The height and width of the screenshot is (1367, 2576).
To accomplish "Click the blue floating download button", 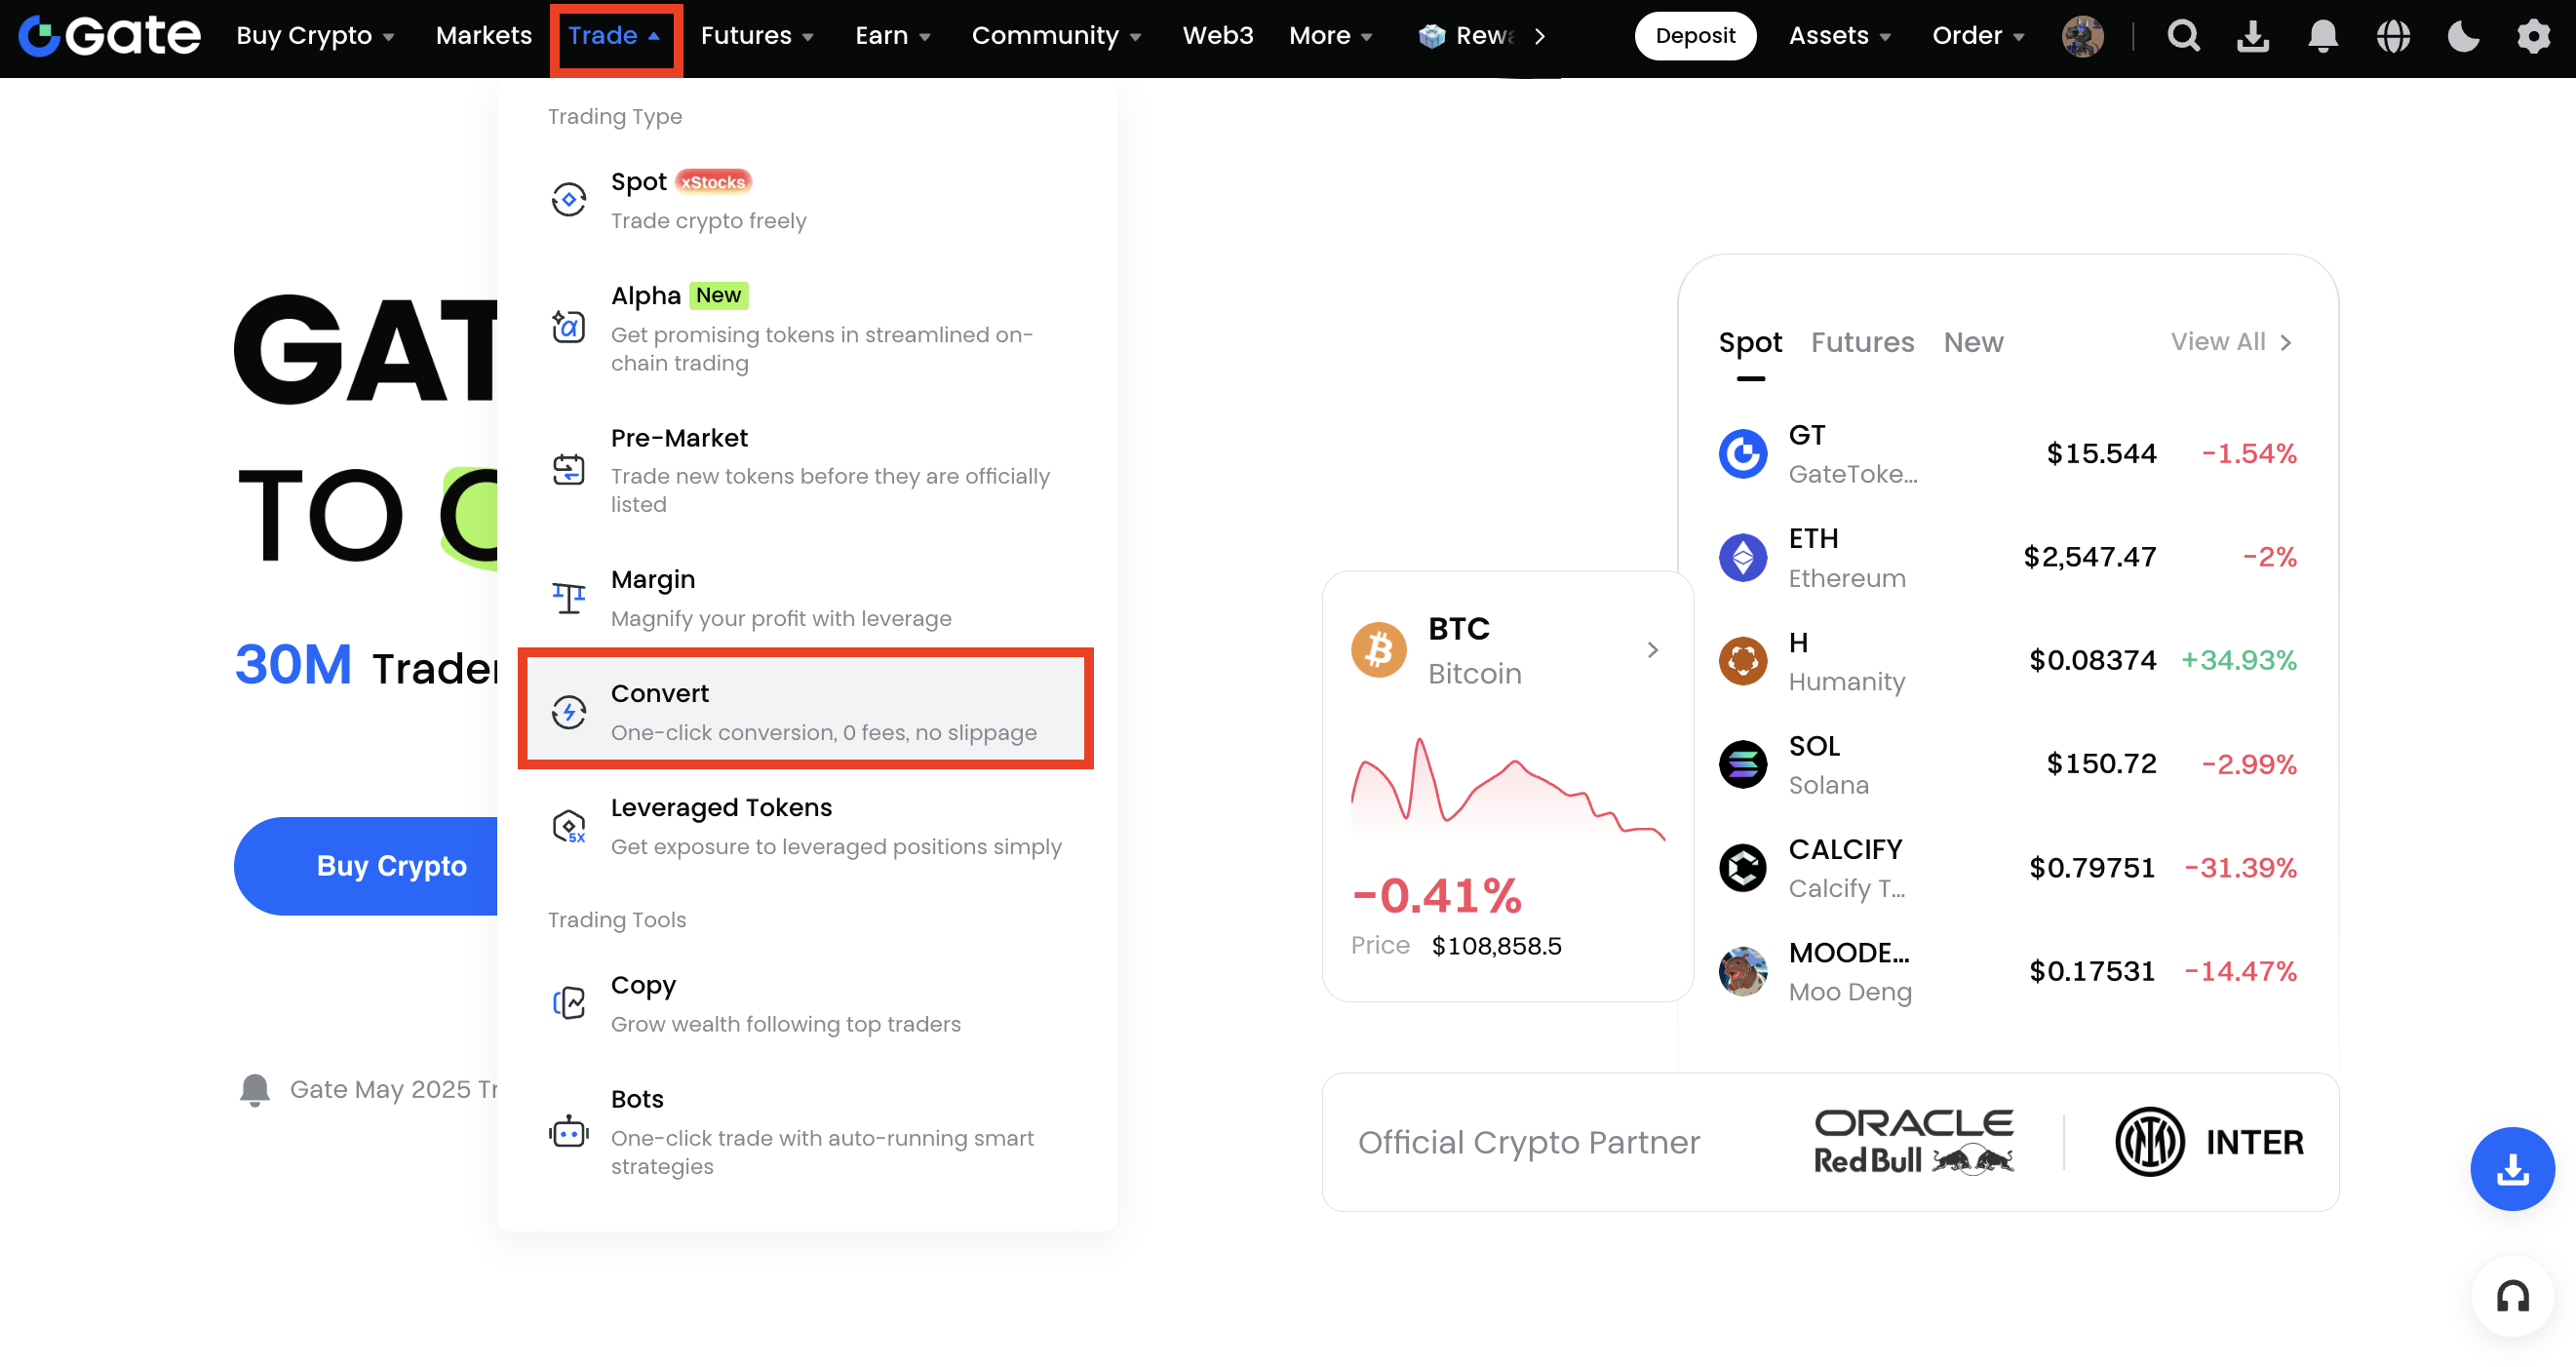I will (x=2512, y=1169).
